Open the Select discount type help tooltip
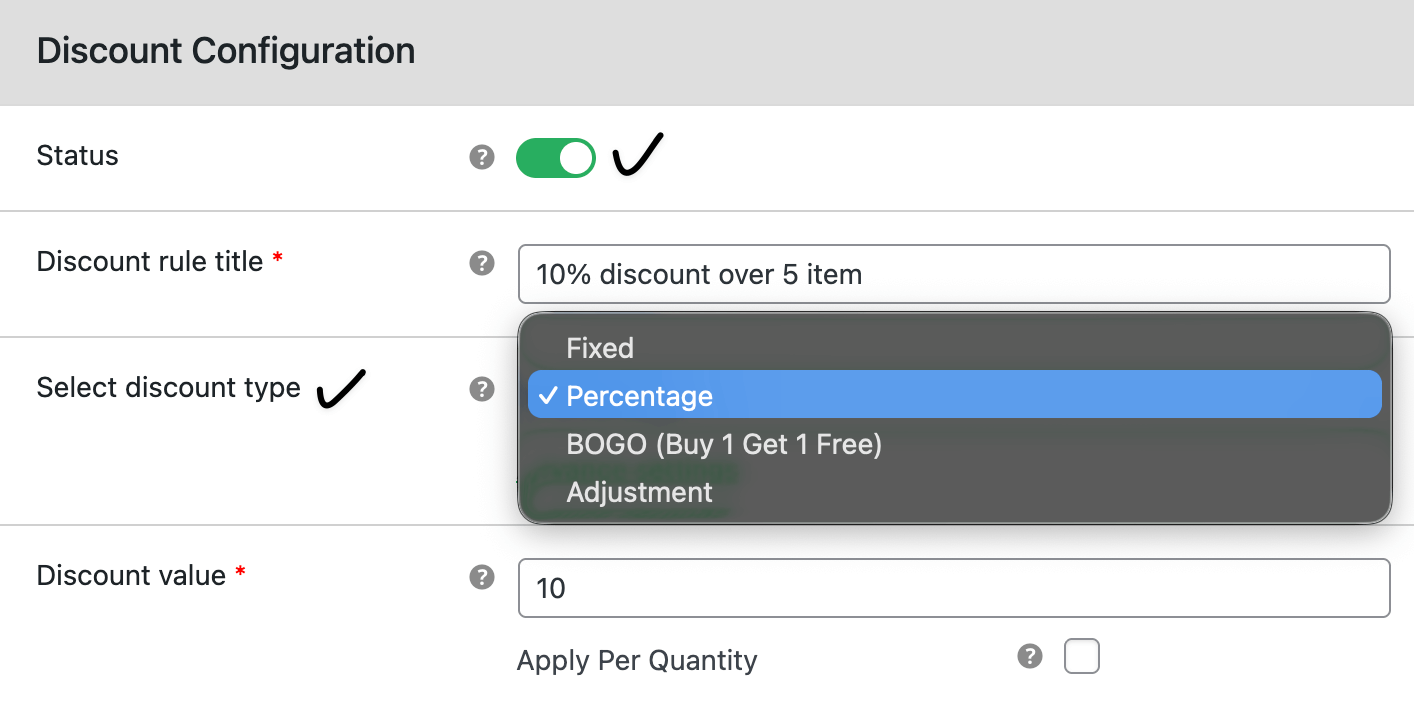The height and width of the screenshot is (726, 1414). coord(482,389)
